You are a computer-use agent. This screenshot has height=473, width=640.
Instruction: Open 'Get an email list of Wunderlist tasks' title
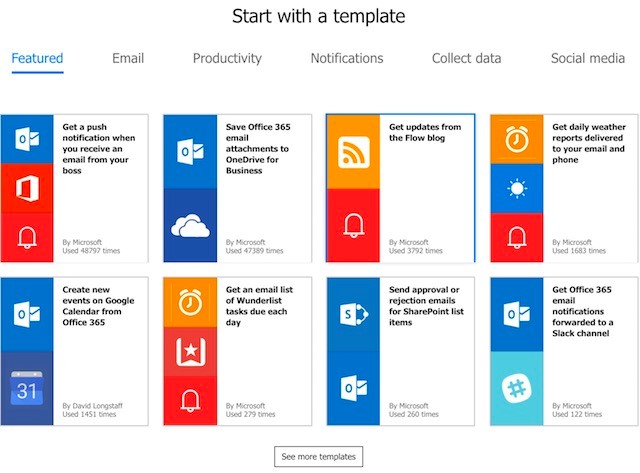[259, 306]
